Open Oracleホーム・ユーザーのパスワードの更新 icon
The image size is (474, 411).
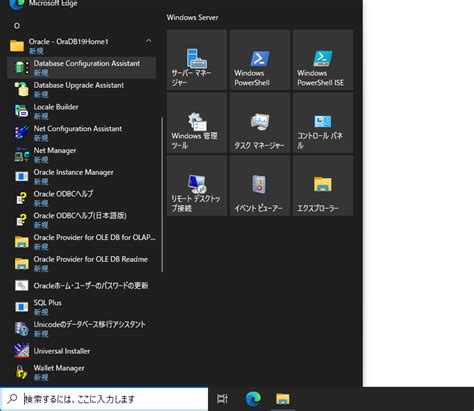coord(22,285)
